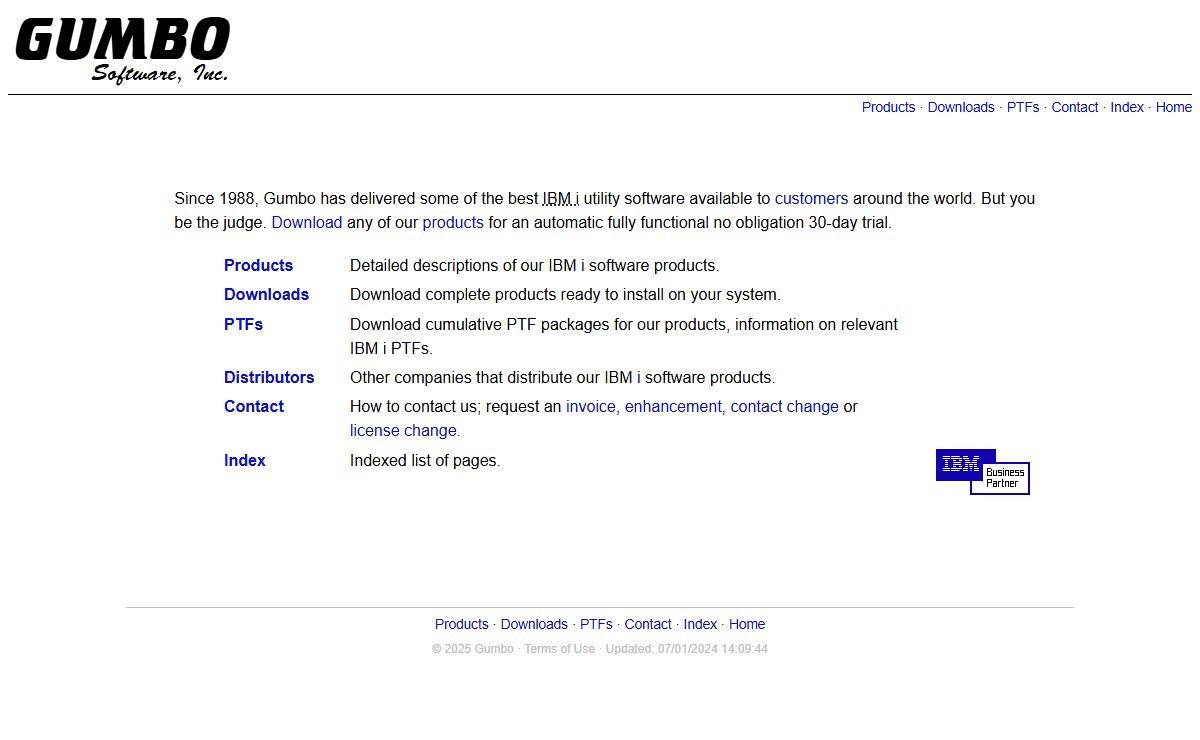Open Downloads in the footer navigation
This screenshot has height=740, width=1200.
click(x=534, y=624)
